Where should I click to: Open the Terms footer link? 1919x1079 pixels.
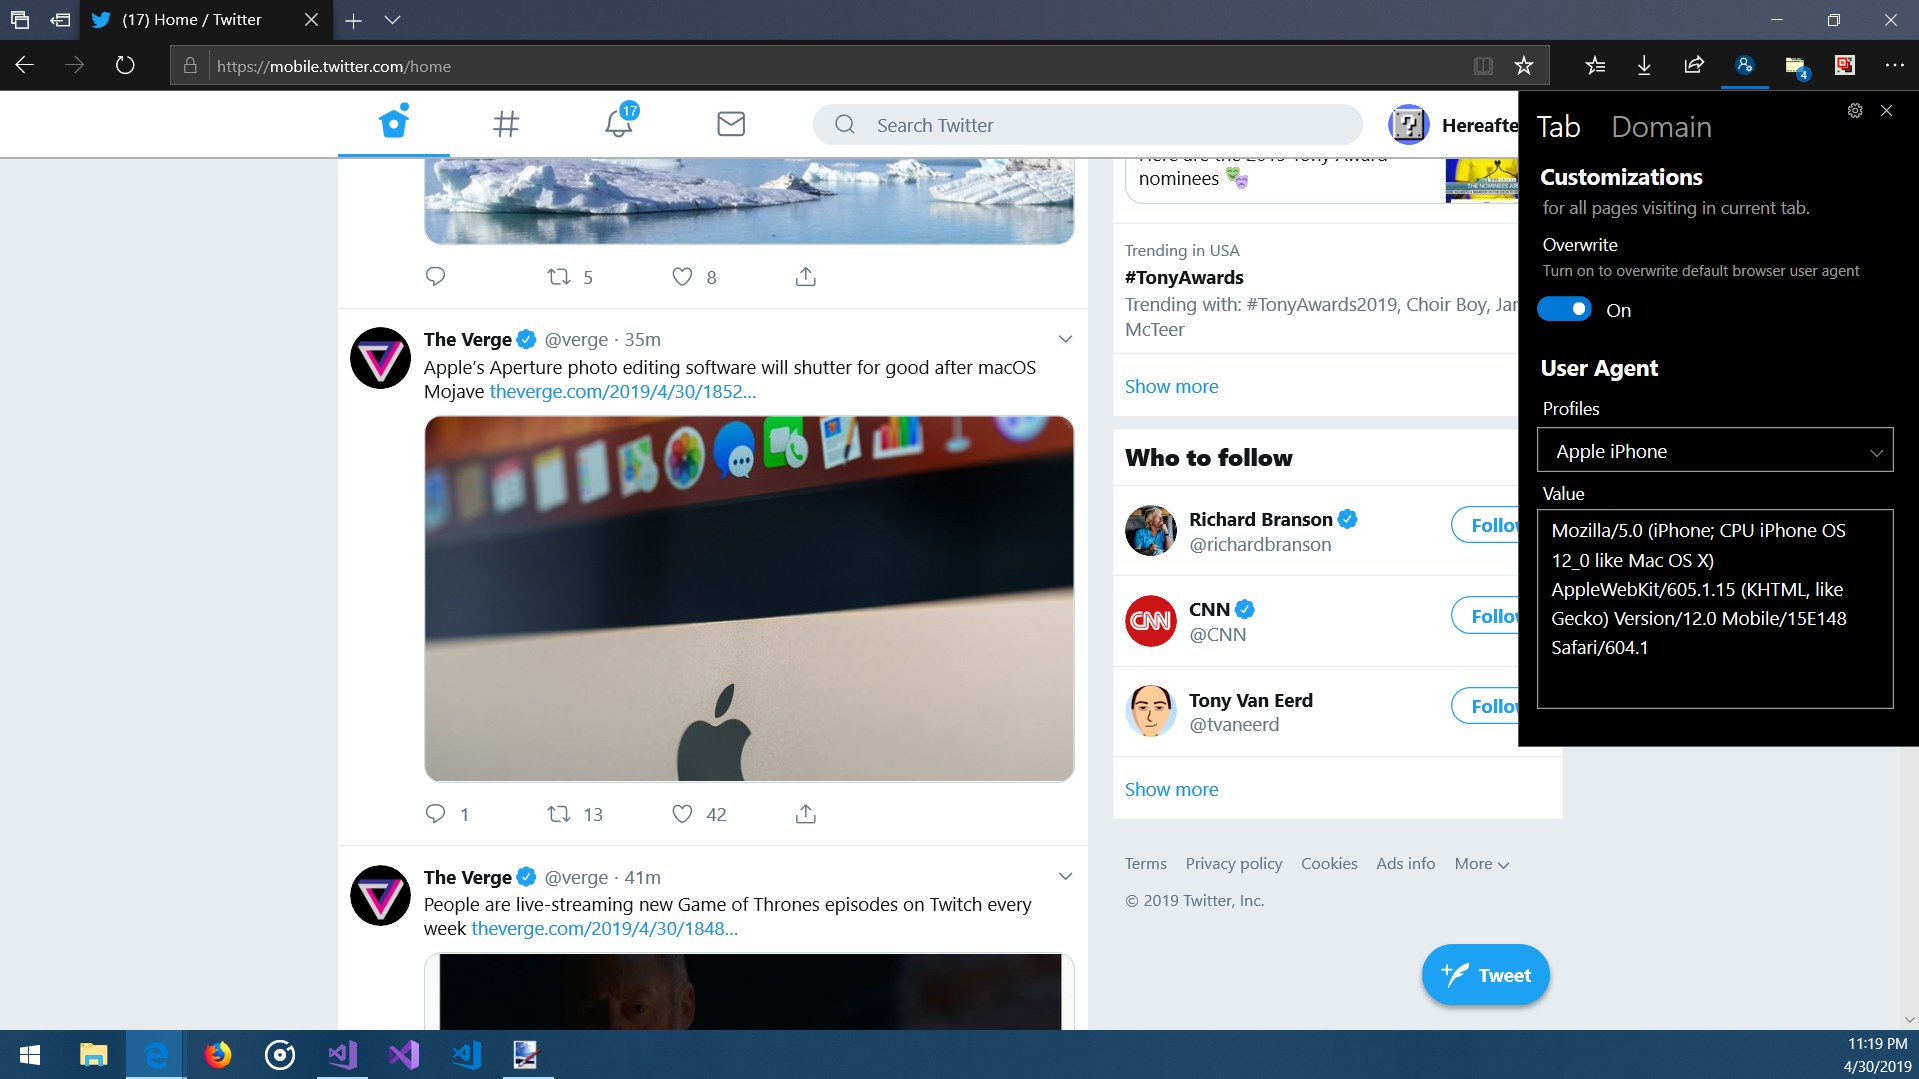click(x=1145, y=864)
